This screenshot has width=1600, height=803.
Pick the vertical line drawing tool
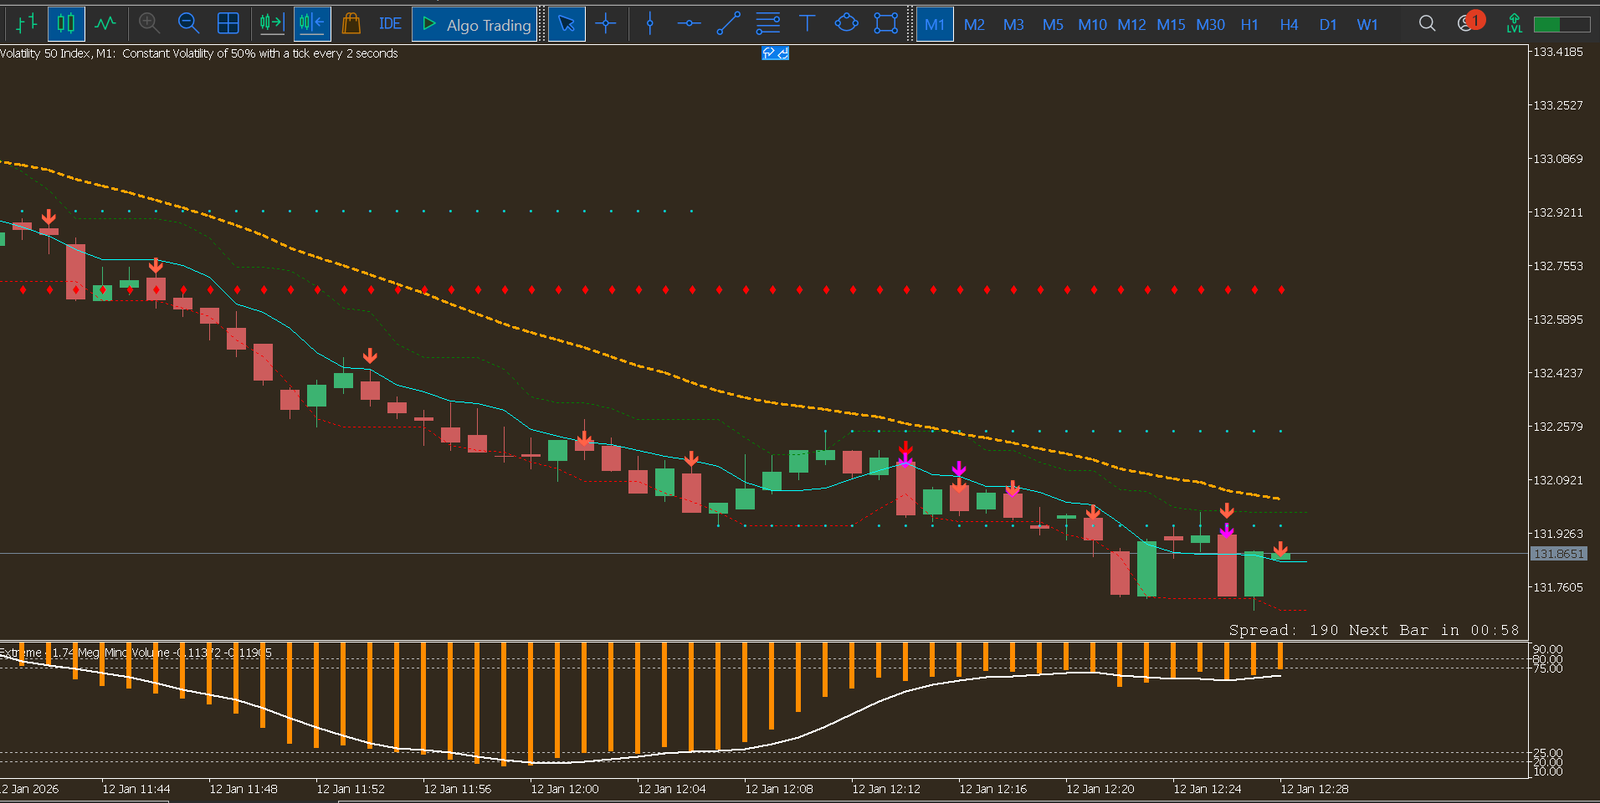650,23
